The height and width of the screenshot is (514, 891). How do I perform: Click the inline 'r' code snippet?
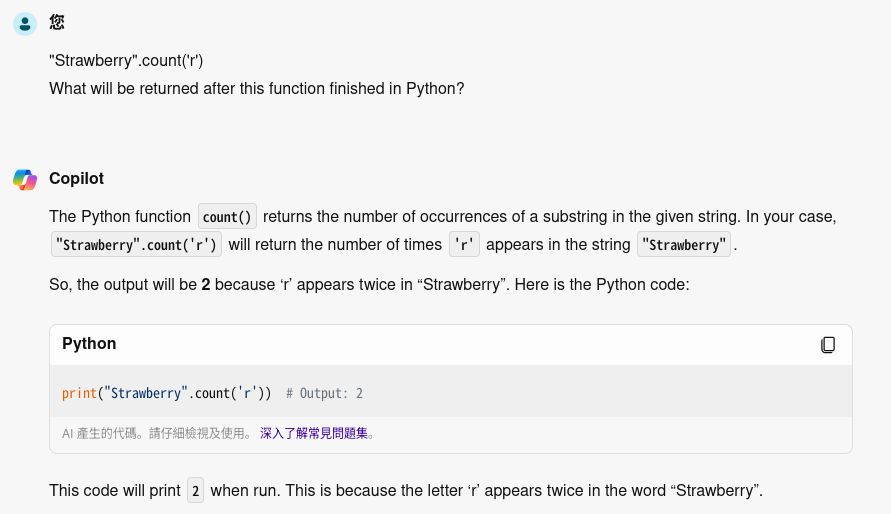tap(464, 245)
